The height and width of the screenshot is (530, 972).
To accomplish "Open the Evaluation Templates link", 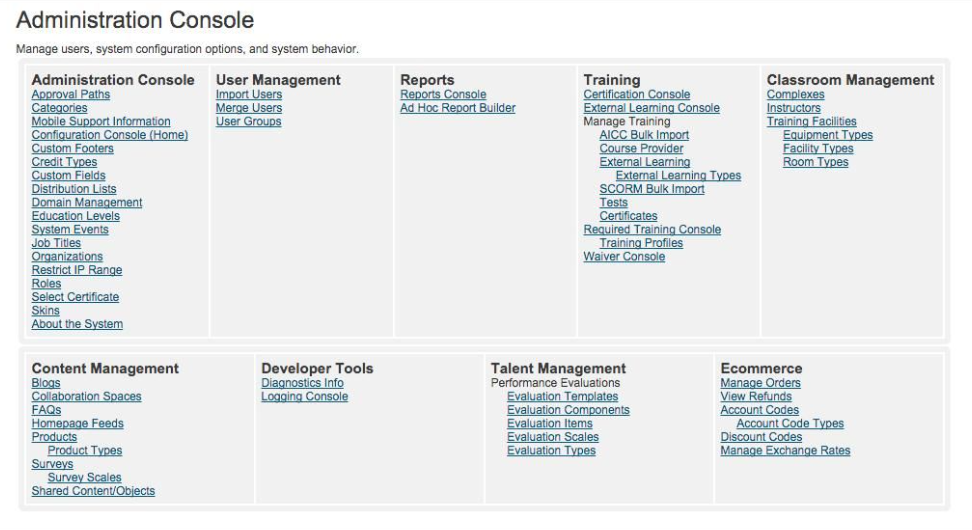I will click(x=563, y=397).
